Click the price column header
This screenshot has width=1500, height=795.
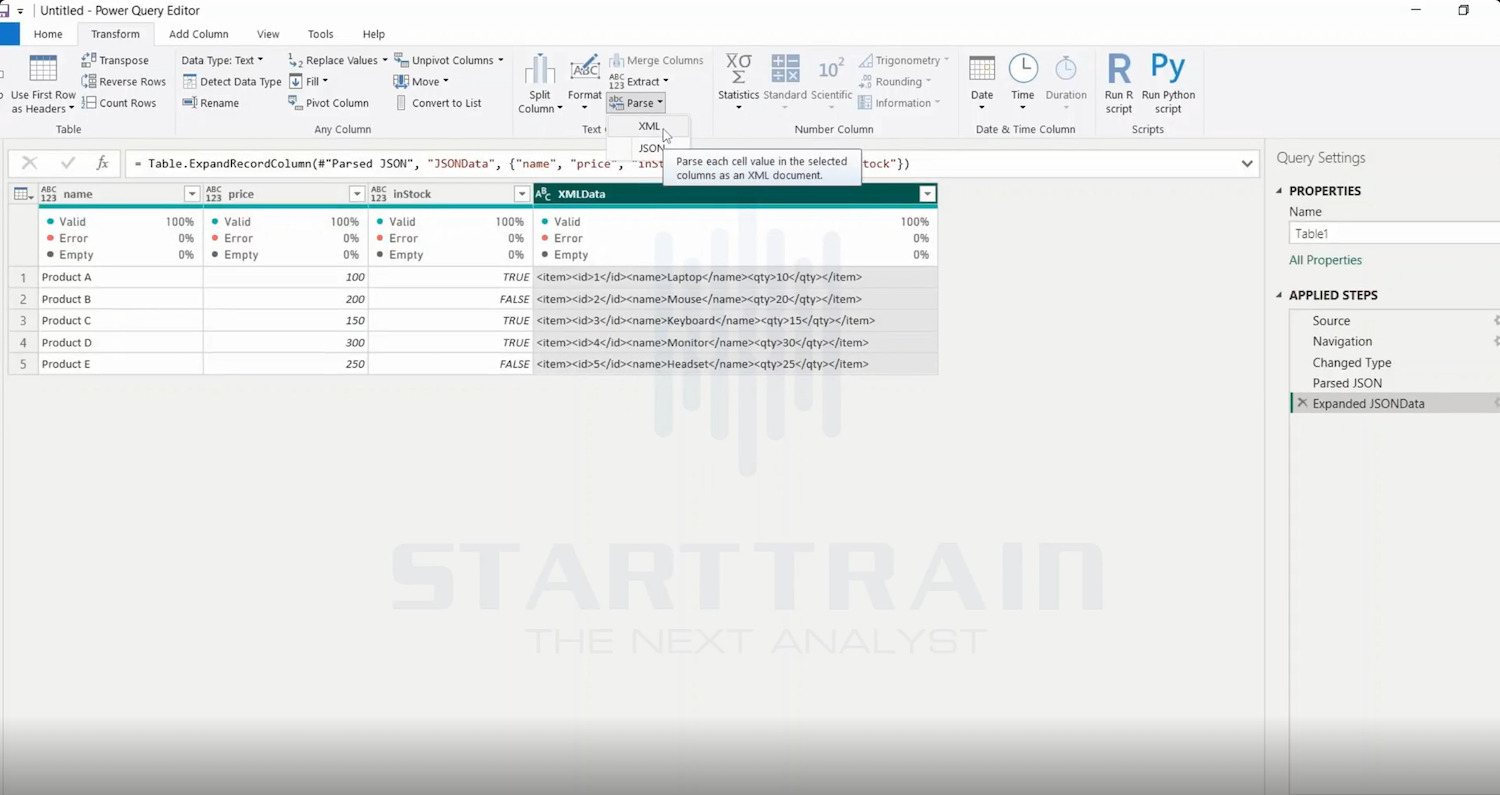[285, 194]
